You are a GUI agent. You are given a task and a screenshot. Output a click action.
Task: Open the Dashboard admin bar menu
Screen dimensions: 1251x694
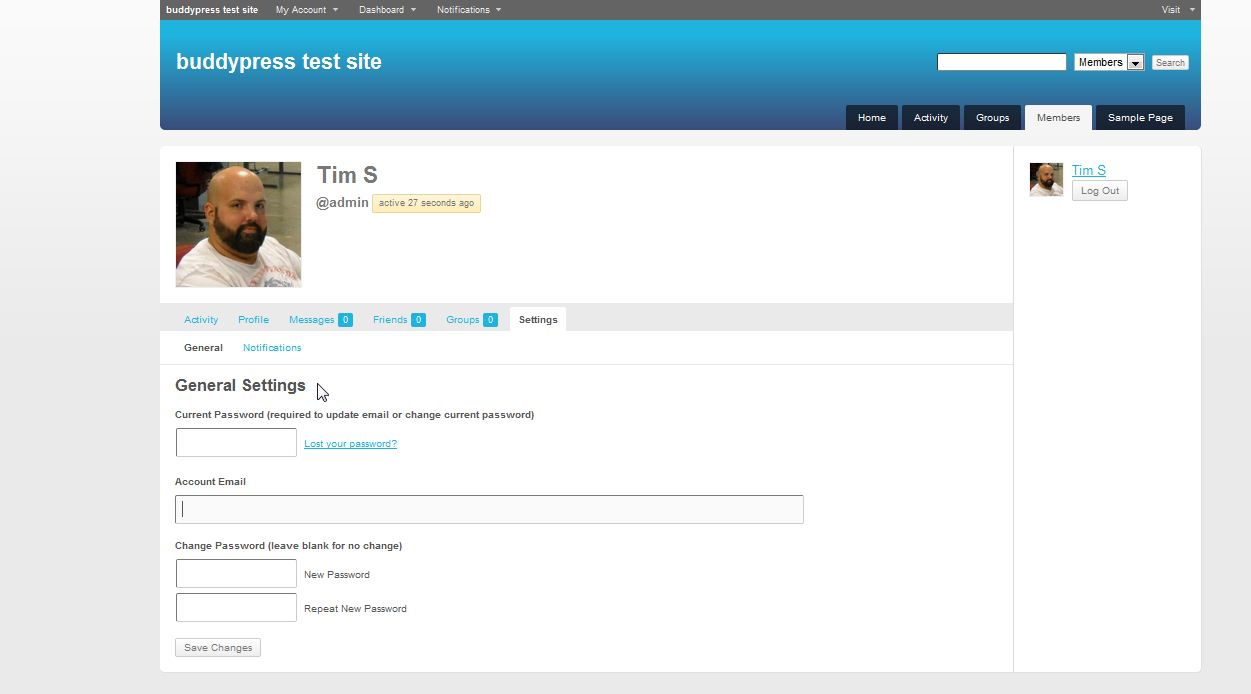(x=388, y=10)
